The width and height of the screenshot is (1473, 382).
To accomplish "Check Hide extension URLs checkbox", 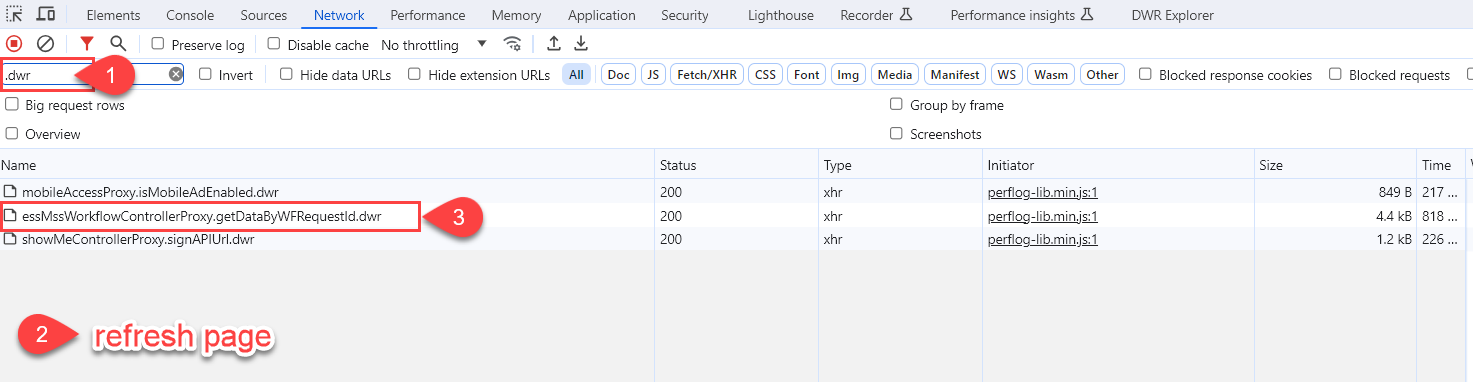I will click(415, 74).
